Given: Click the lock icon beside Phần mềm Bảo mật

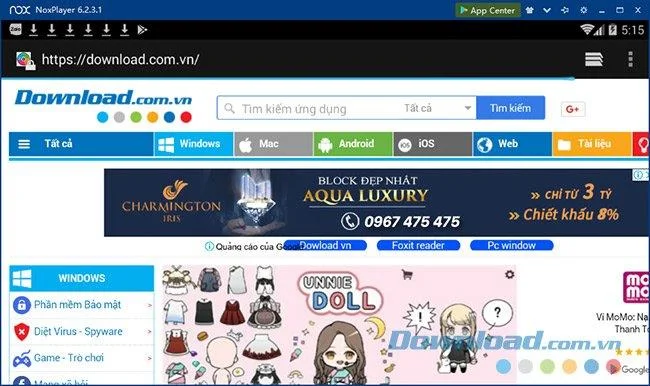Looking at the screenshot, I should [22, 305].
